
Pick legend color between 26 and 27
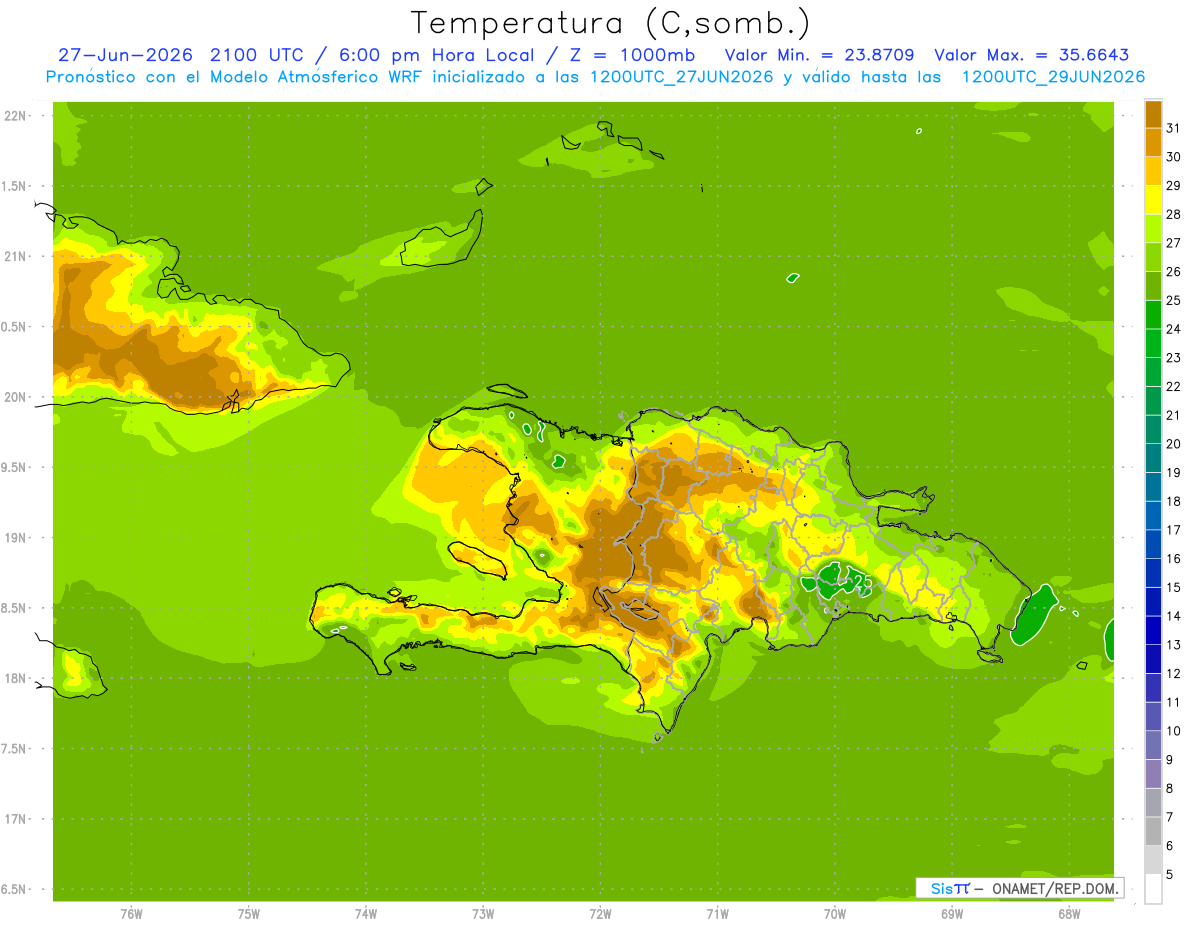click(x=1153, y=257)
